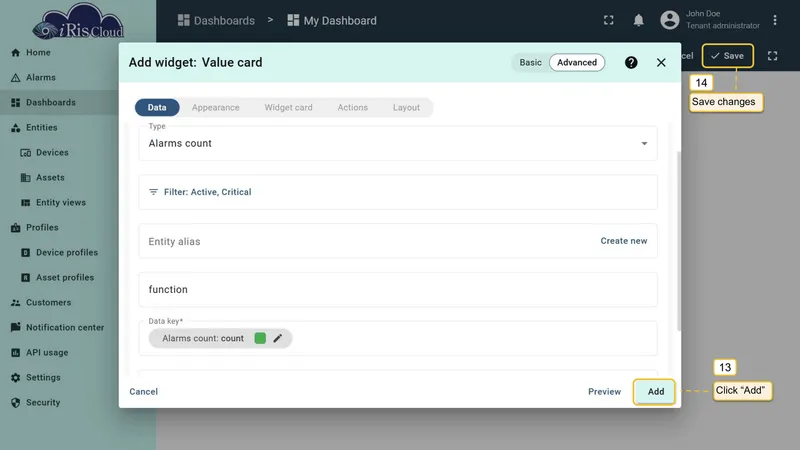Click the Security shield icon in sidebar
Image resolution: width=800 pixels, height=450 pixels.
15,403
